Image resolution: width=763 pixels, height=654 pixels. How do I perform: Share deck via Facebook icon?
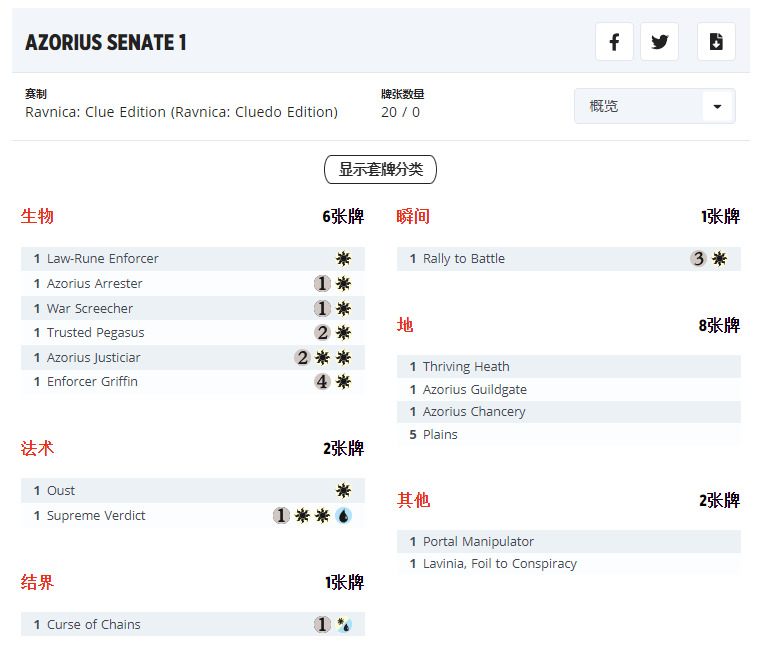[x=614, y=42]
